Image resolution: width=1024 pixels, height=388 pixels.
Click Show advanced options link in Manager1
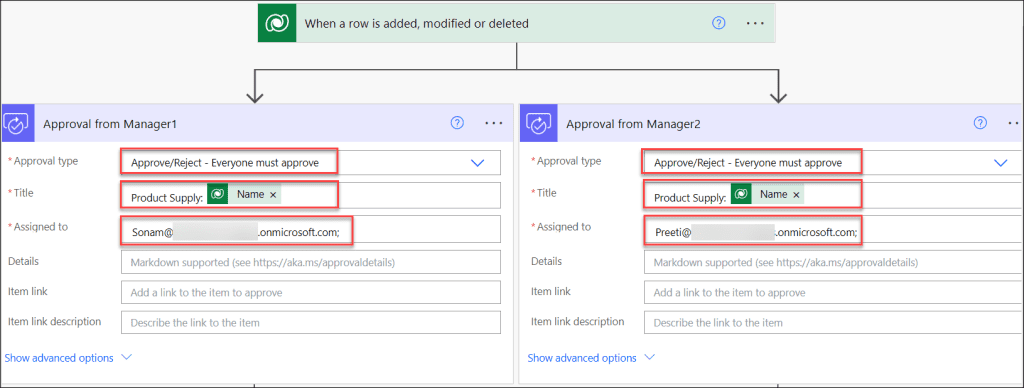[x=59, y=358]
